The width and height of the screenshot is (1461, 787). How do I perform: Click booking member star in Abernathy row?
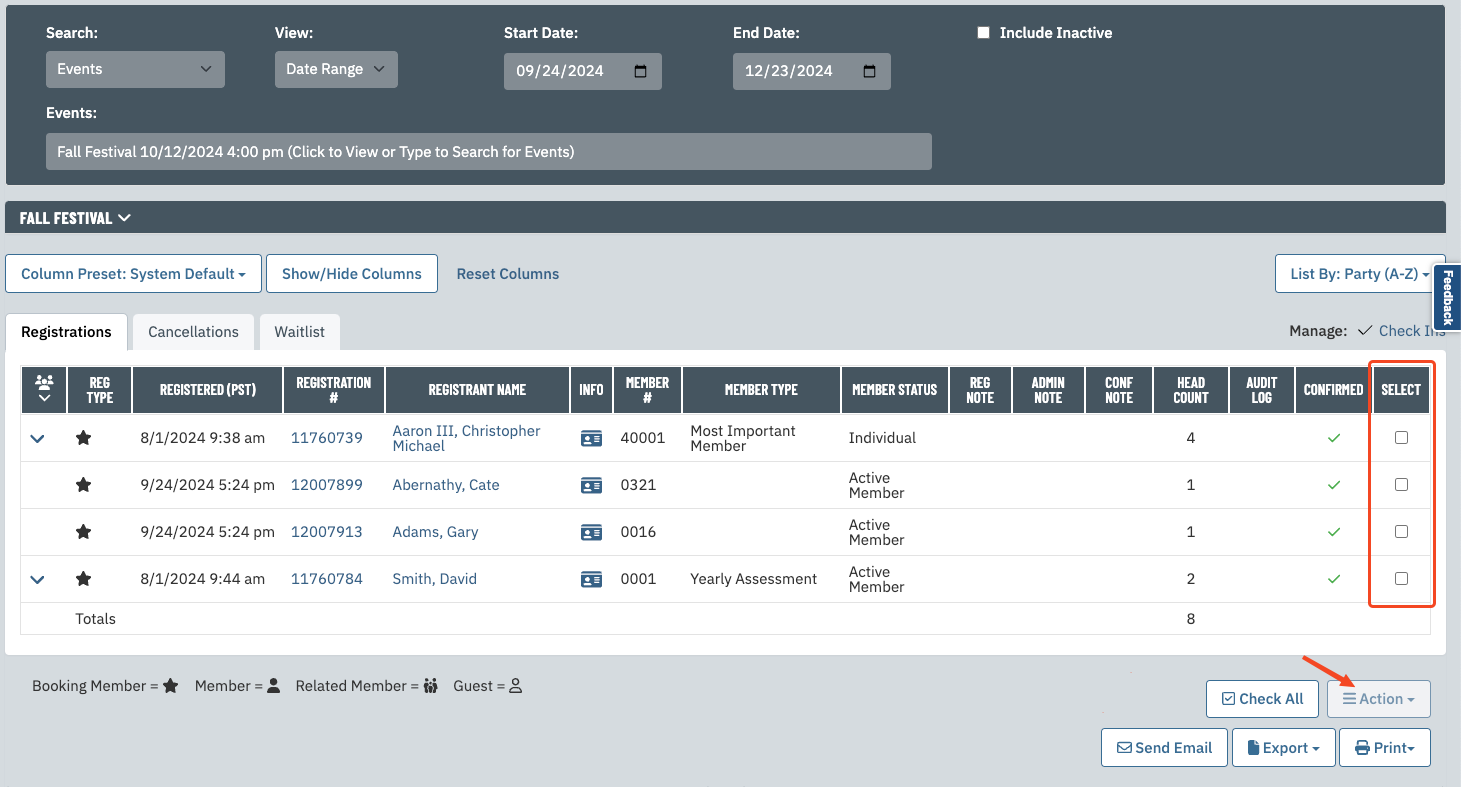(84, 485)
